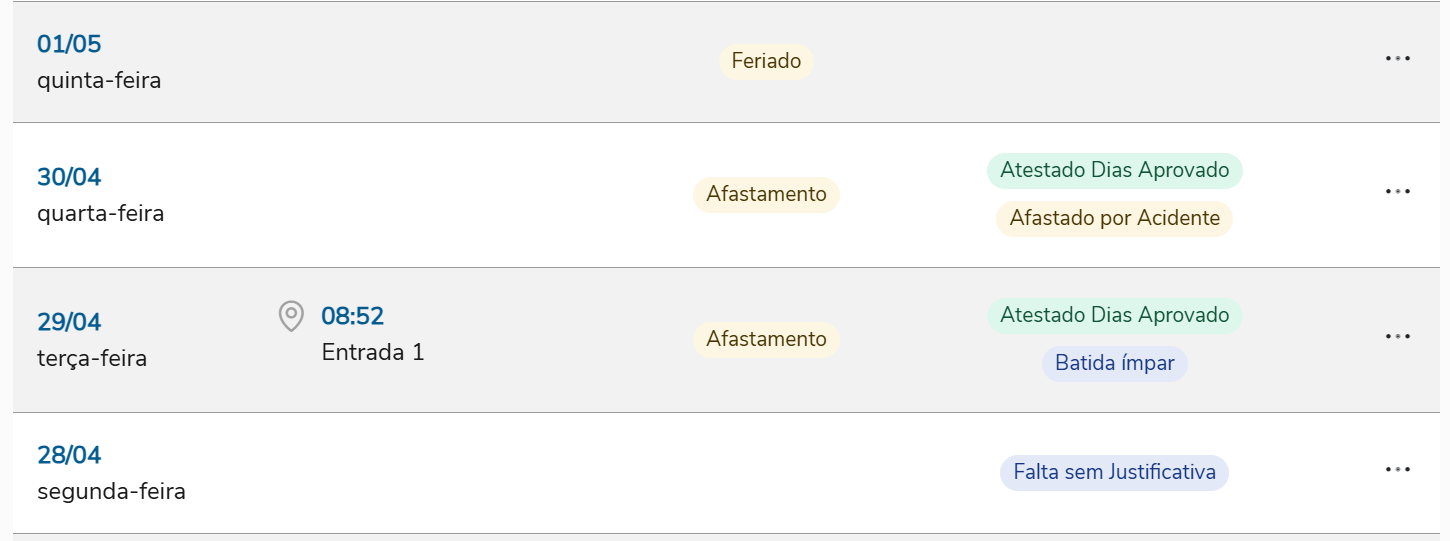The image size is (1450, 541).
Task: Click the Entrada 1 label
Action: click(373, 352)
